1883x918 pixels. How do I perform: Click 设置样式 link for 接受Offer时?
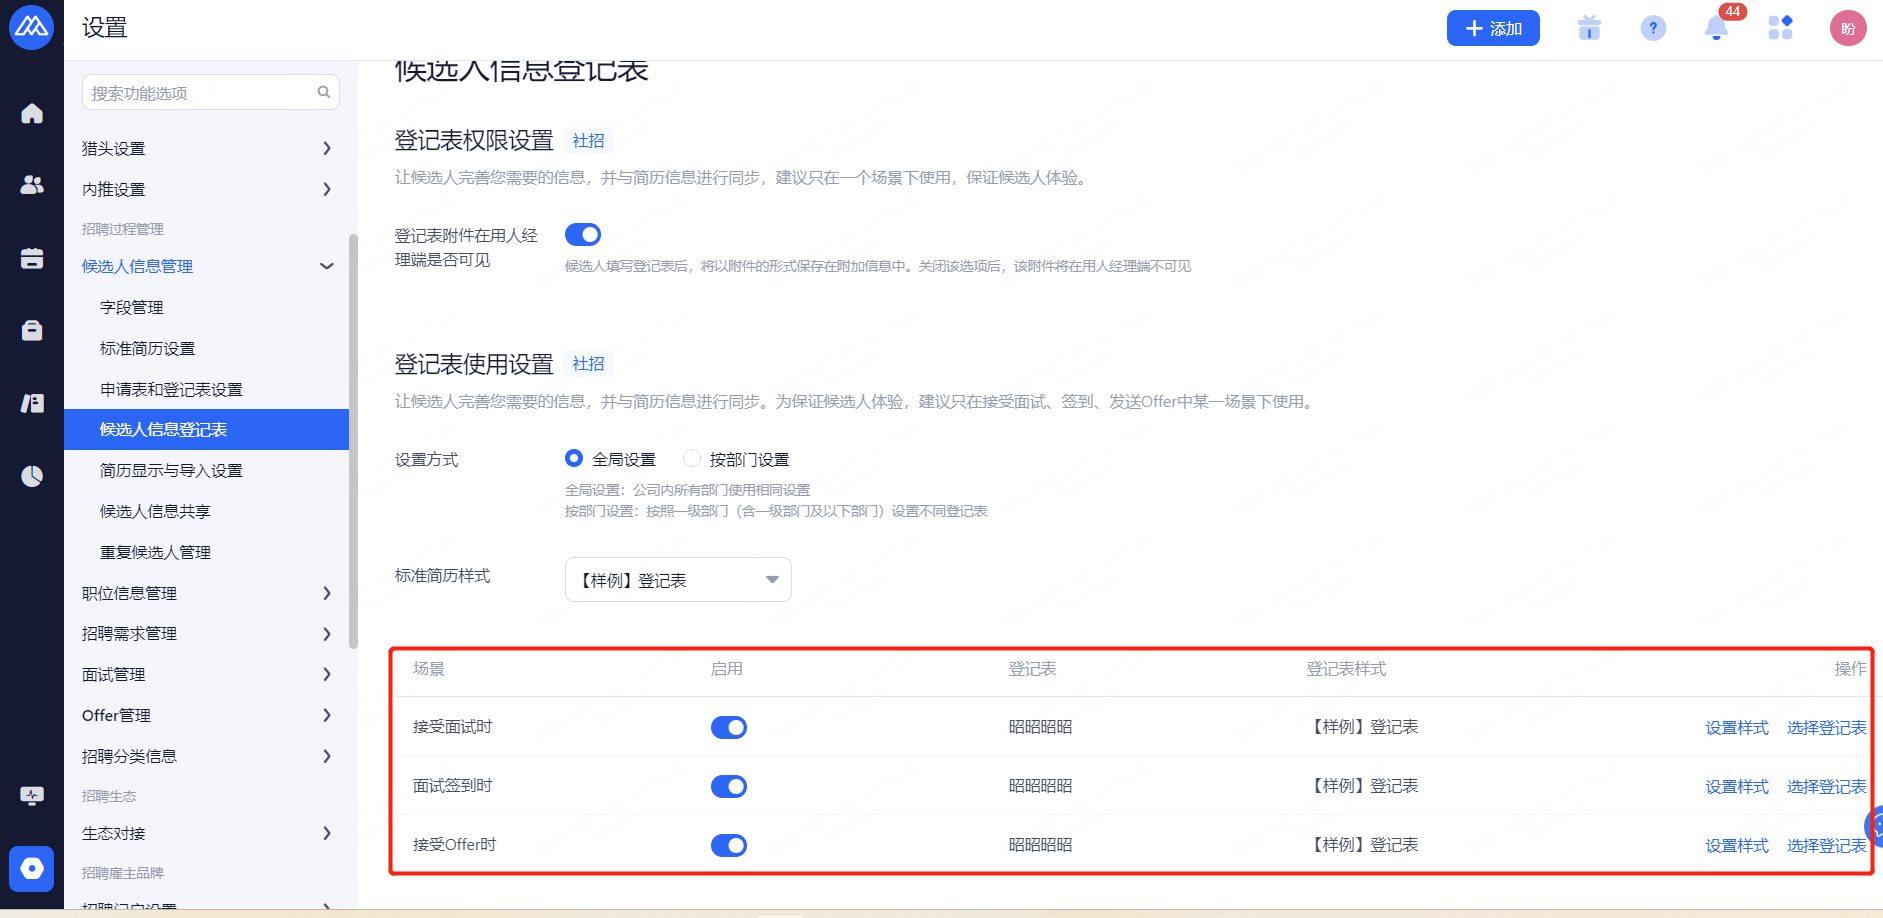tap(1736, 846)
